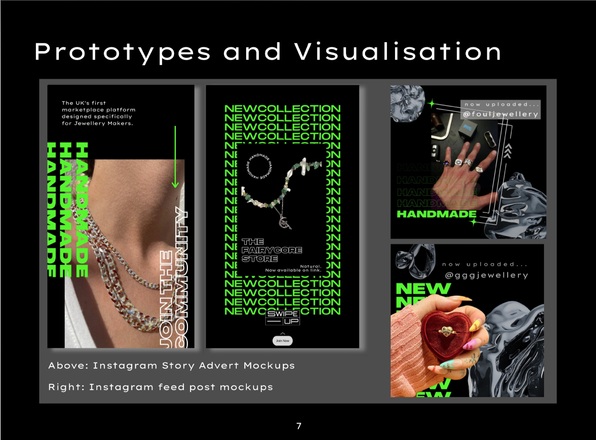Viewport: 596px width, 440px height.
Task: Click the 'Prototypes and Visualisation' slide title
Action: [268, 52]
